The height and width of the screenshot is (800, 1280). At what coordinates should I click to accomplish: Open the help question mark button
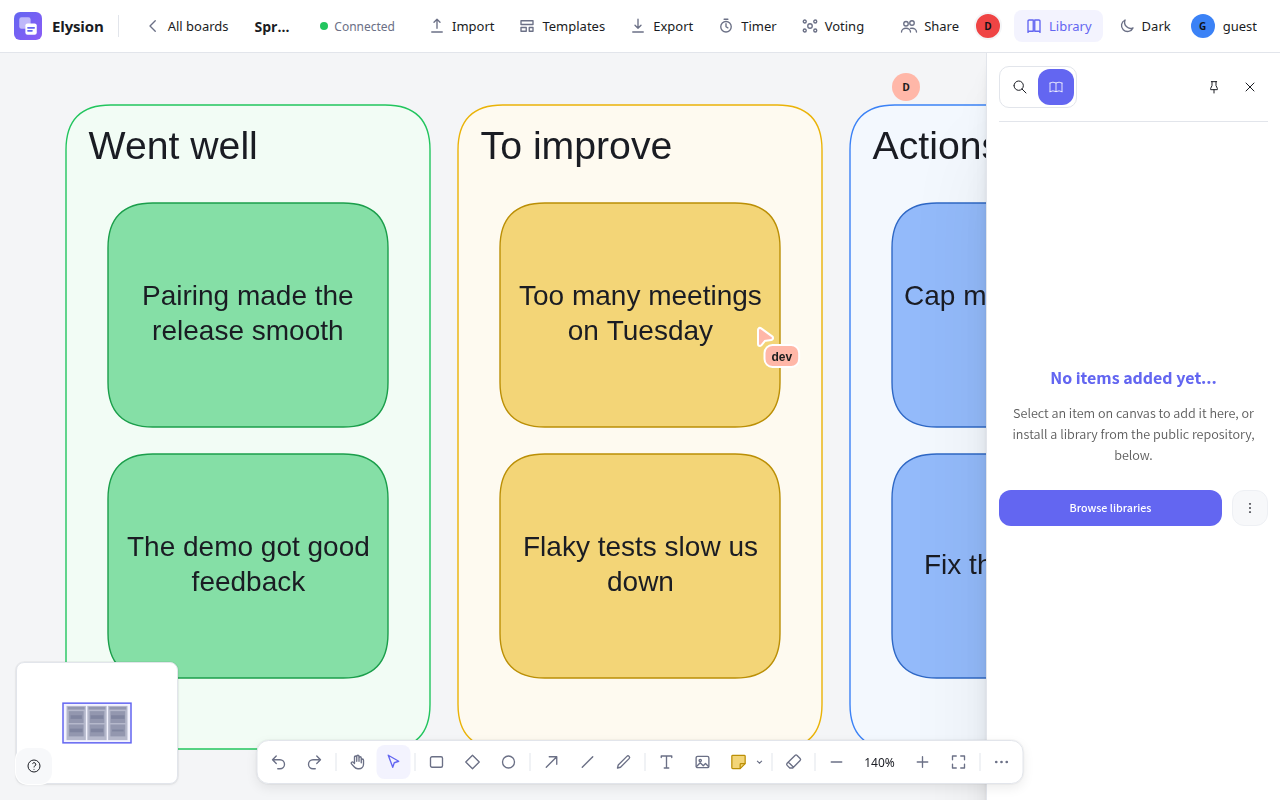(34, 766)
